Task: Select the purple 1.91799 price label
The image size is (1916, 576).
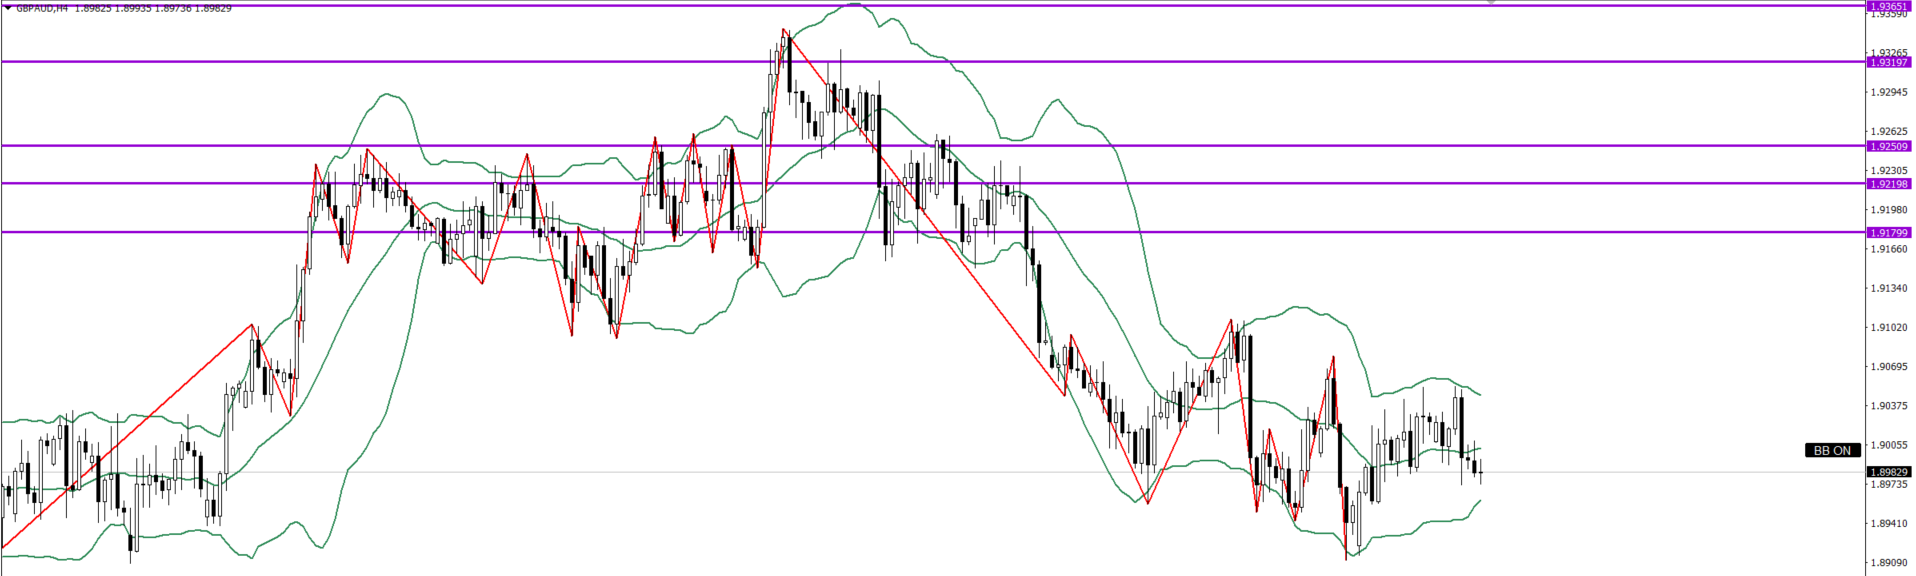Action: pos(1889,233)
